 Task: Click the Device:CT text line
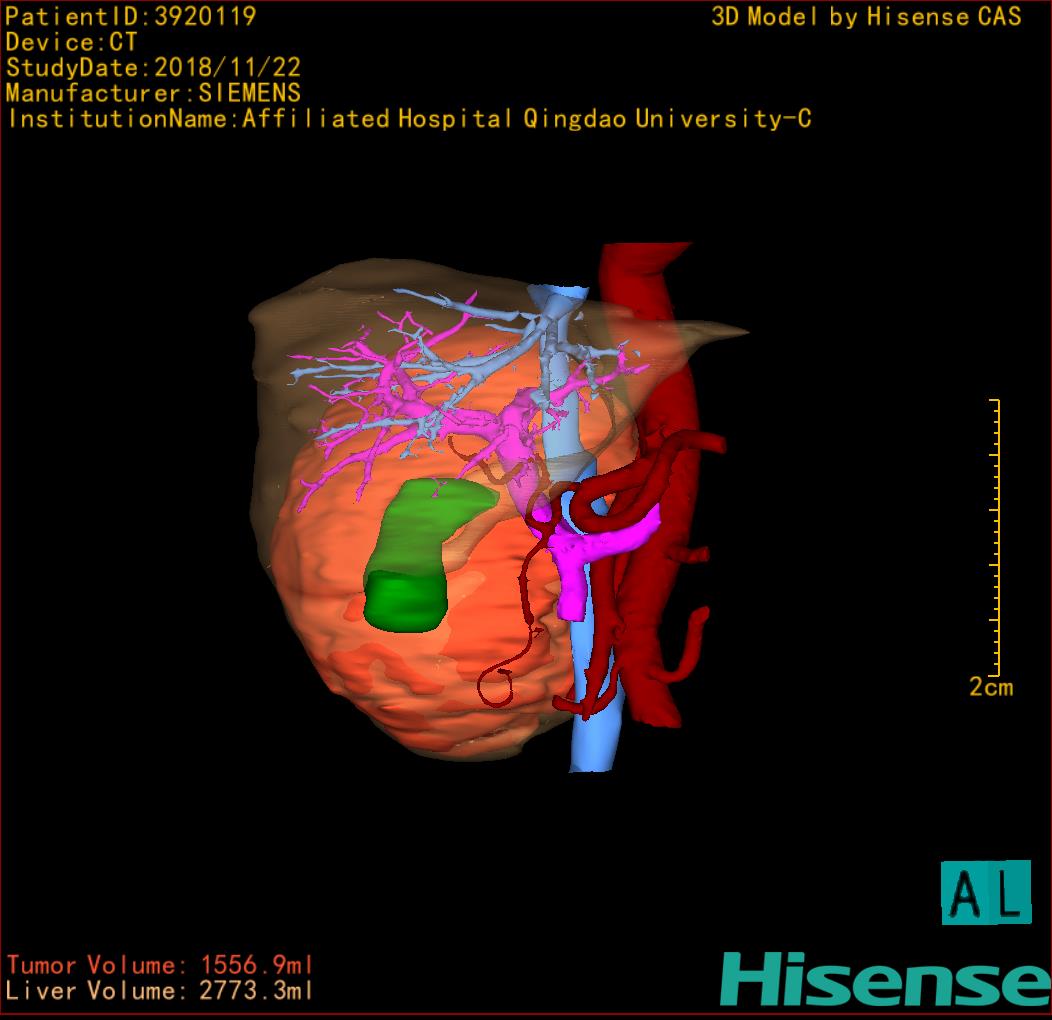pyautogui.click(x=71, y=42)
